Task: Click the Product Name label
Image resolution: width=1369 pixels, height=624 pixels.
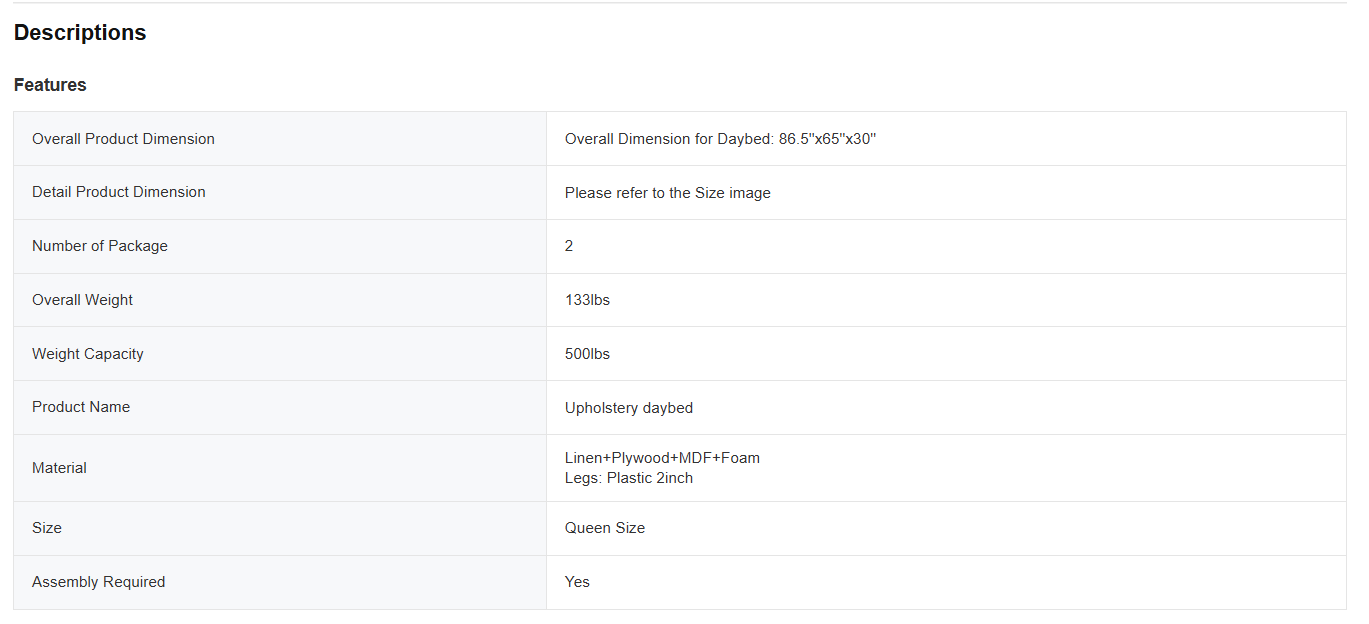Action: (81, 407)
